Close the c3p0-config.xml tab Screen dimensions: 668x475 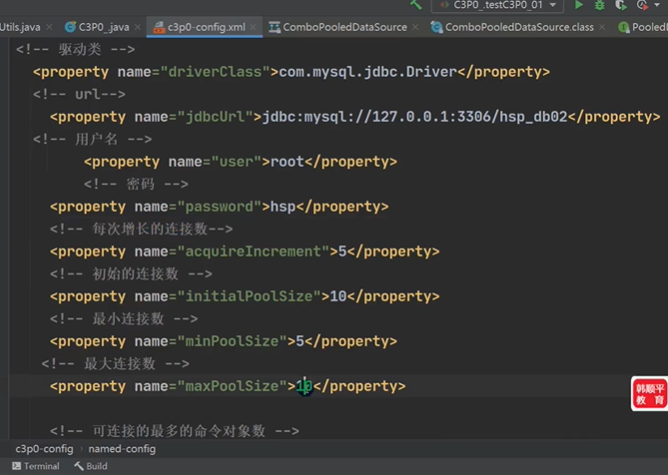253,27
